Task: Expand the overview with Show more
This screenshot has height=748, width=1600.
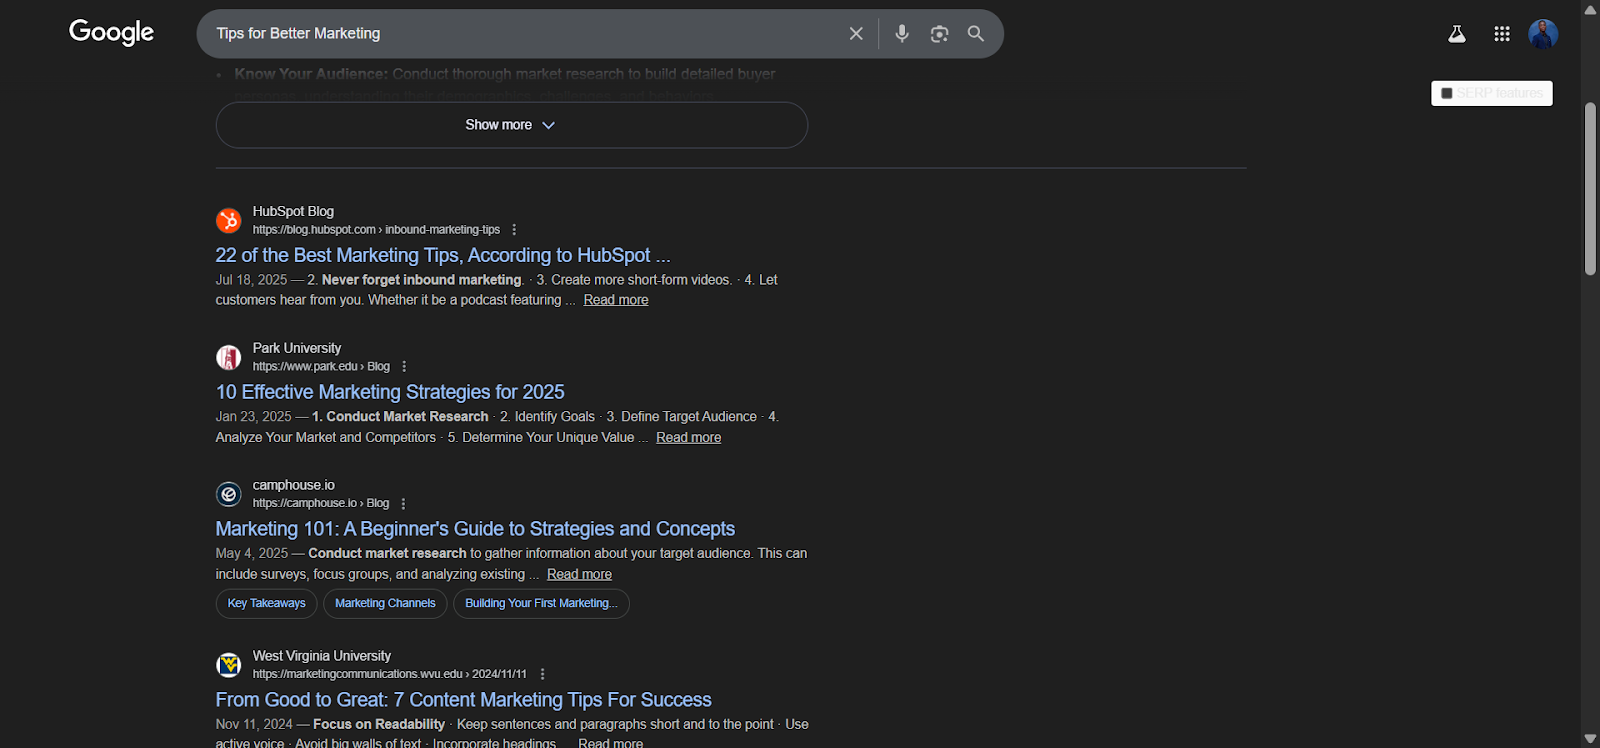Action: (511, 125)
